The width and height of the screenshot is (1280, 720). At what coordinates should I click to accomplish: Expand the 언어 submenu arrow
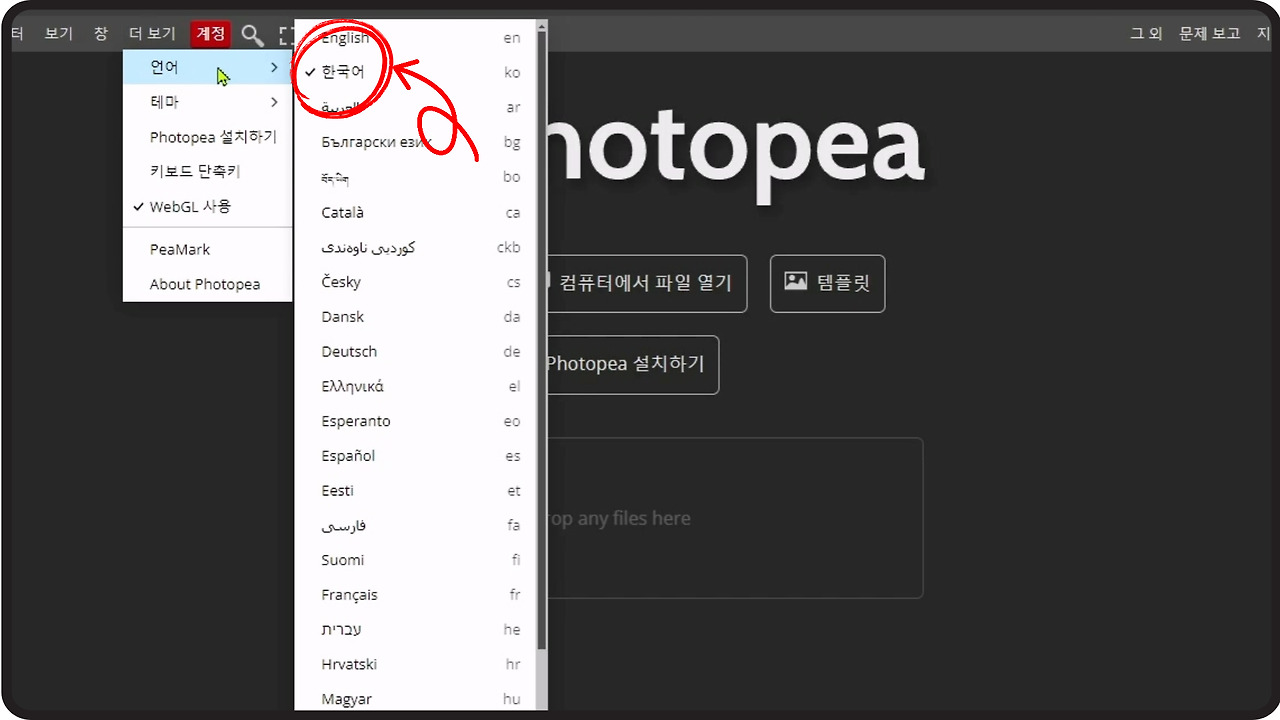274,67
